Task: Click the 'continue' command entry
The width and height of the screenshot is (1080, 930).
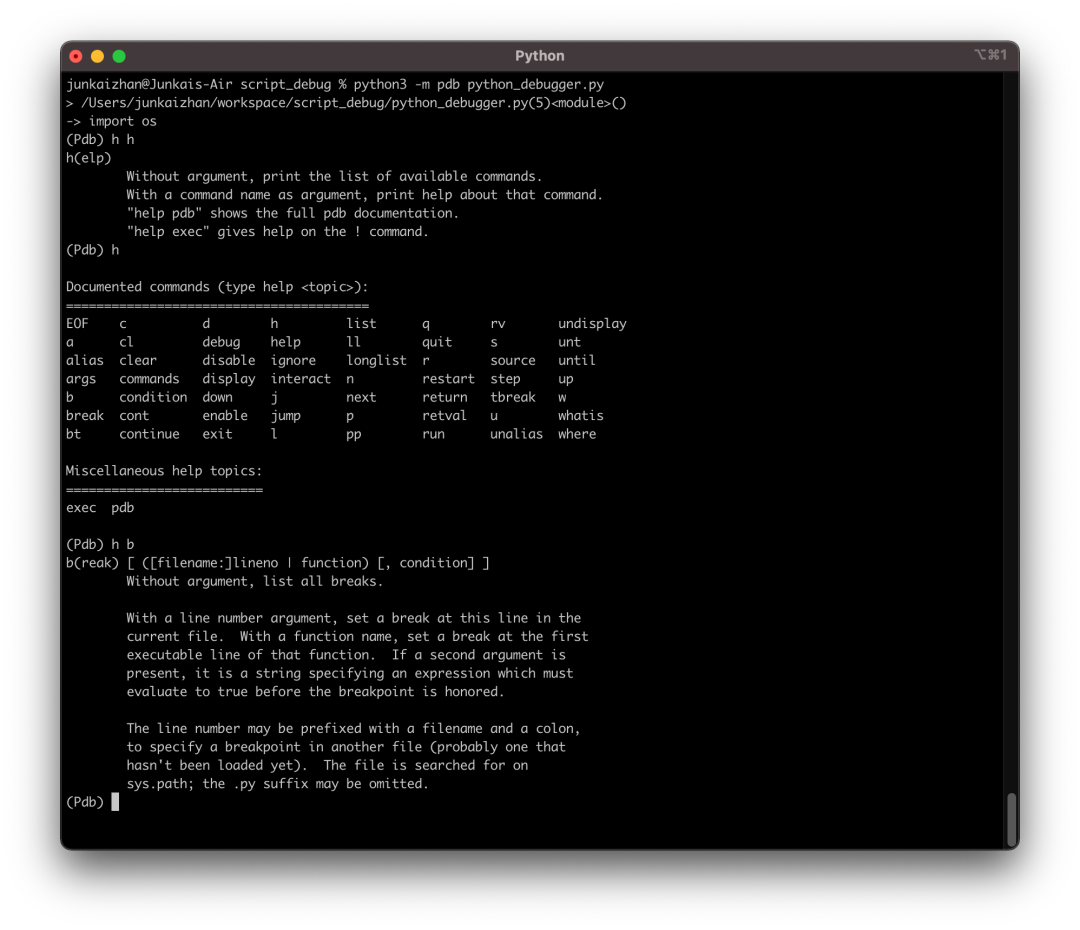Action: [x=149, y=434]
